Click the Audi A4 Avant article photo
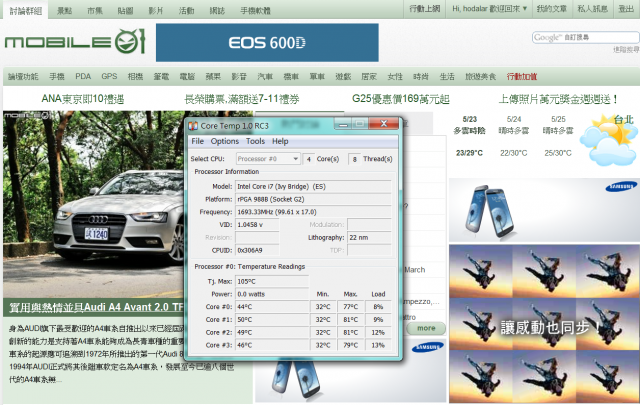Screen dimensions: 640x405 (x=93, y=204)
